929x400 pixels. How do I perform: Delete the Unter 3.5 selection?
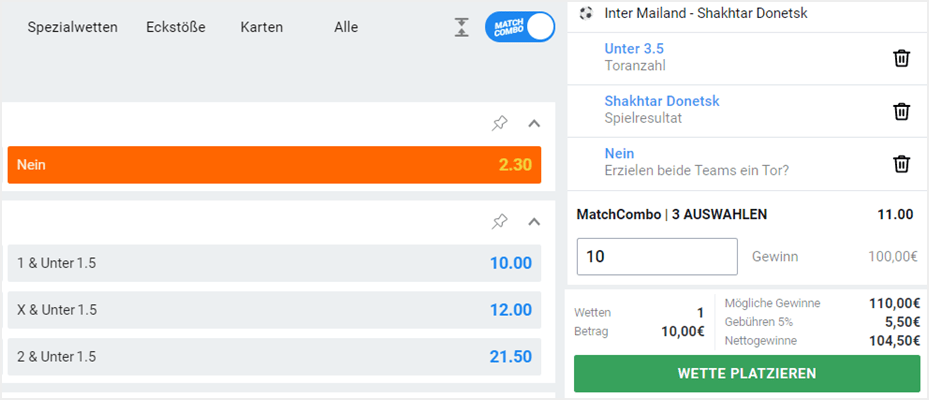[901, 58]
